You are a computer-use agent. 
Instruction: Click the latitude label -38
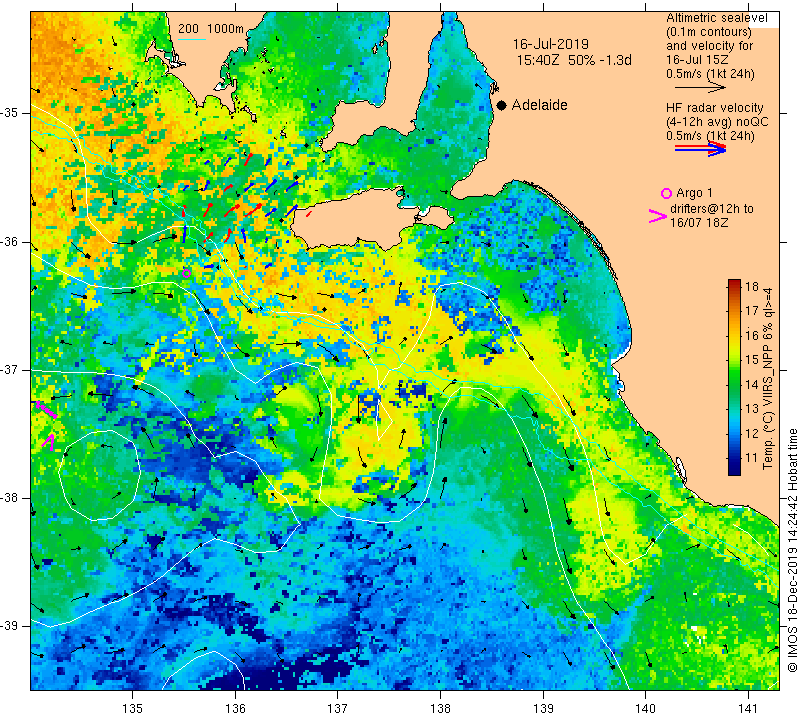click(10, 498)
